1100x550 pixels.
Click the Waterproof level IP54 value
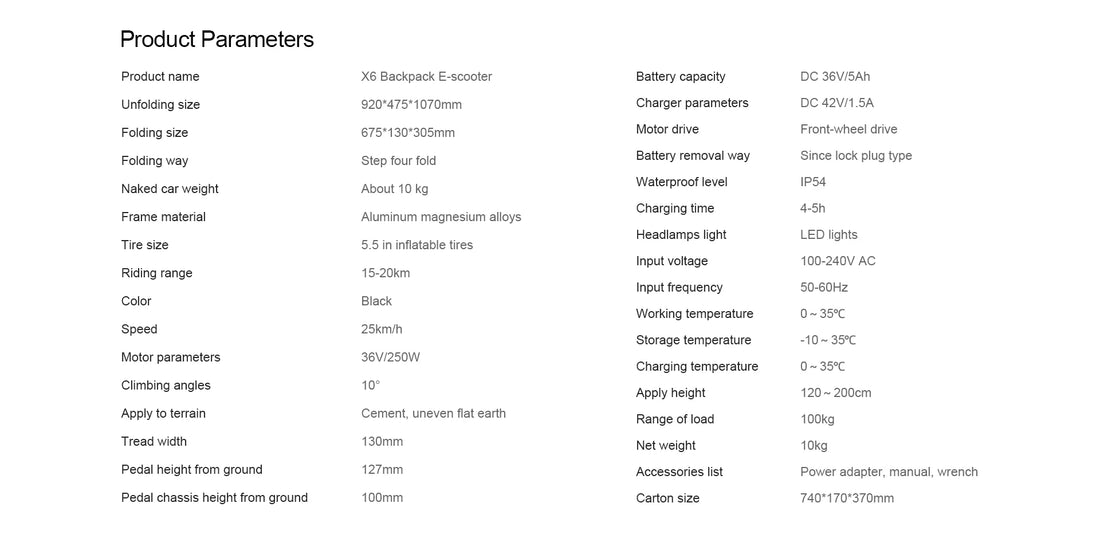(x=813, y=182)
